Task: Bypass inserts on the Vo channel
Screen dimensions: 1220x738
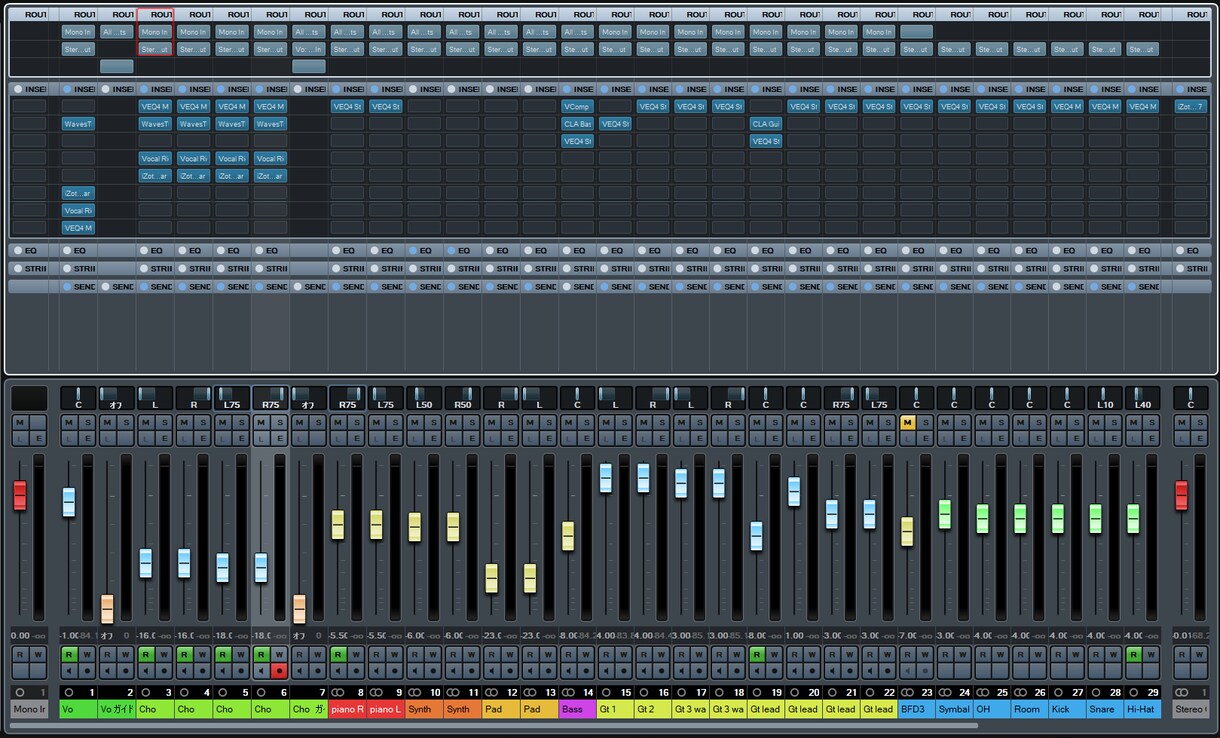Action: 67,89
